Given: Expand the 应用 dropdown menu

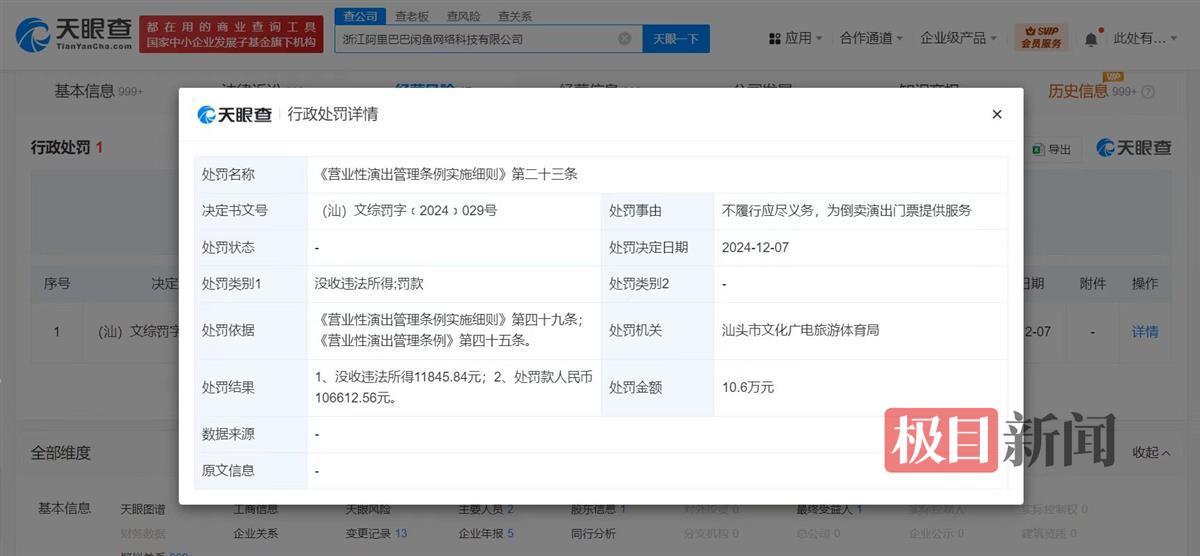Looking at the screenshot, I should click(798, 38).
